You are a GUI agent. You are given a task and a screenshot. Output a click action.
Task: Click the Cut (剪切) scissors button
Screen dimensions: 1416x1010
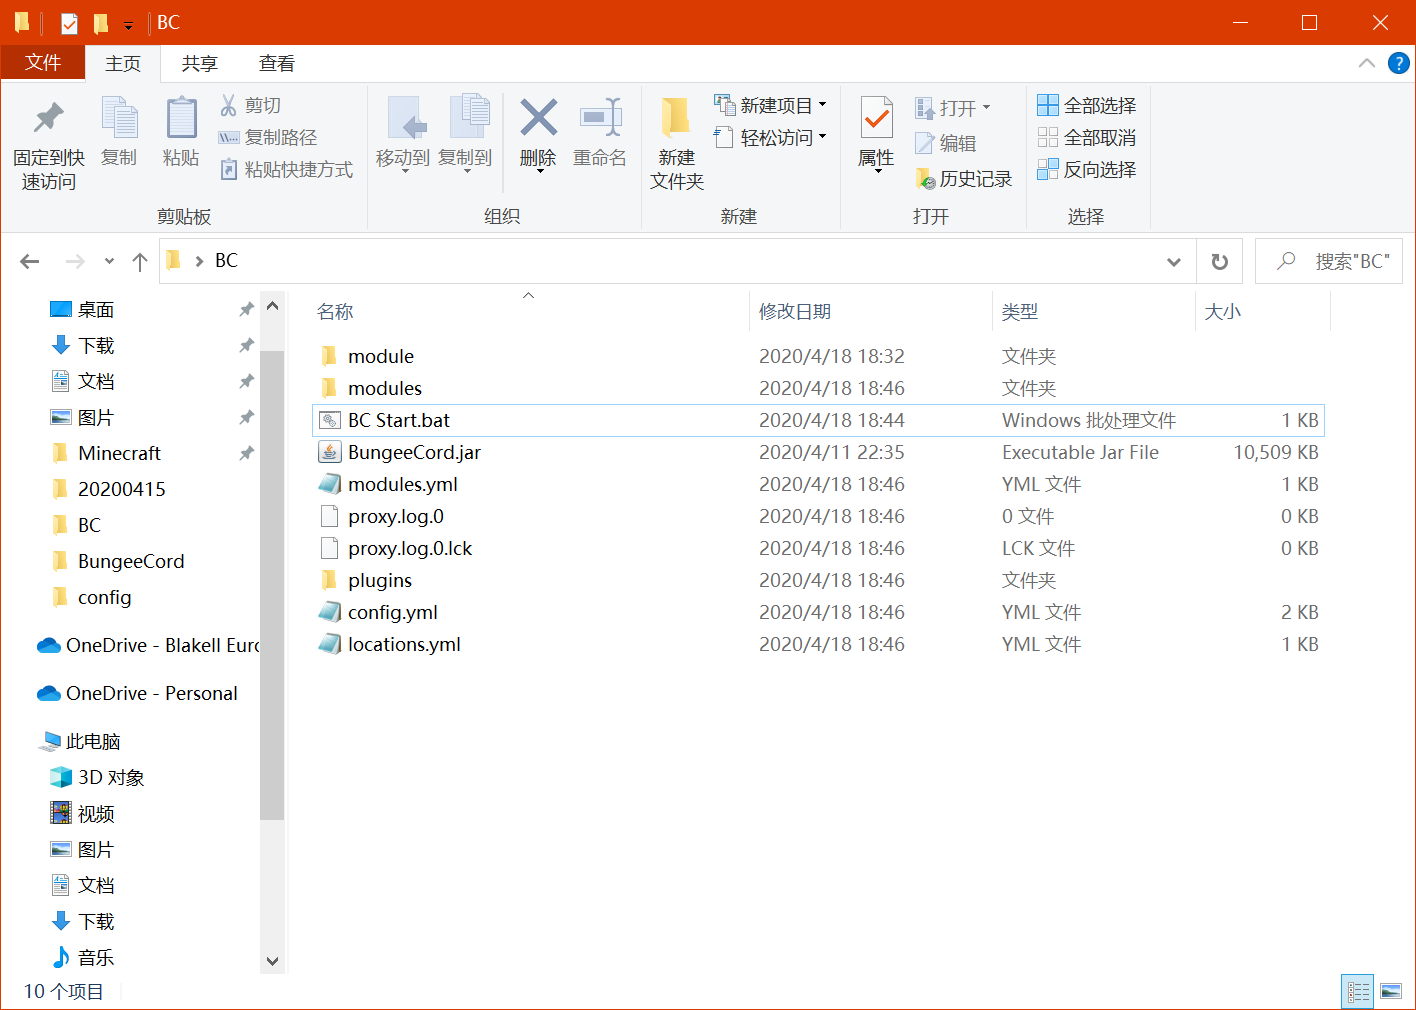(251, 105)
